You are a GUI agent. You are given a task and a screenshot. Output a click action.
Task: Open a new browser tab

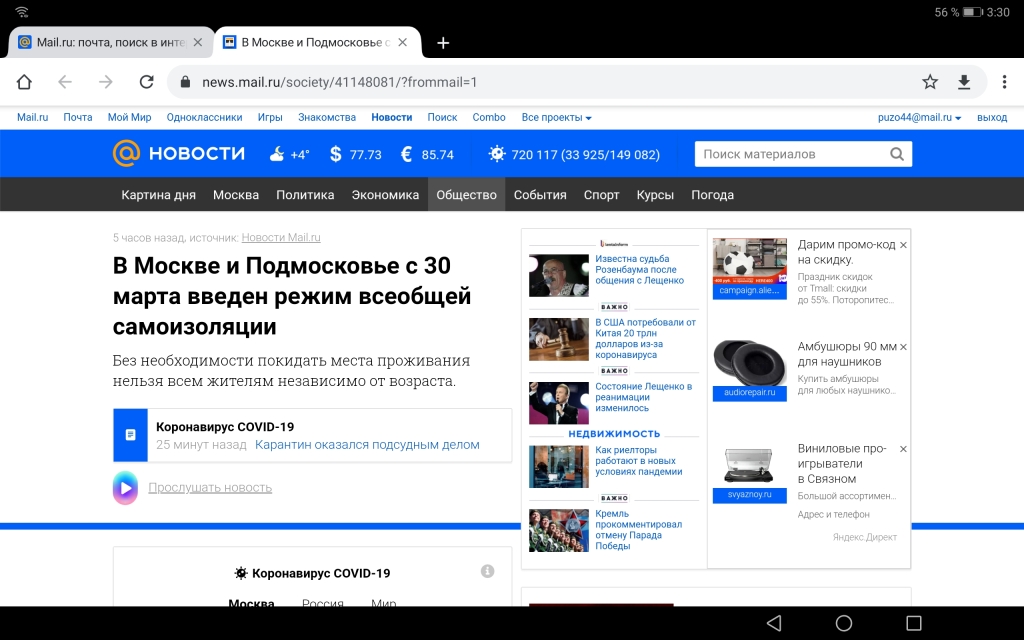pyautogui.click(x=443, y=43)
